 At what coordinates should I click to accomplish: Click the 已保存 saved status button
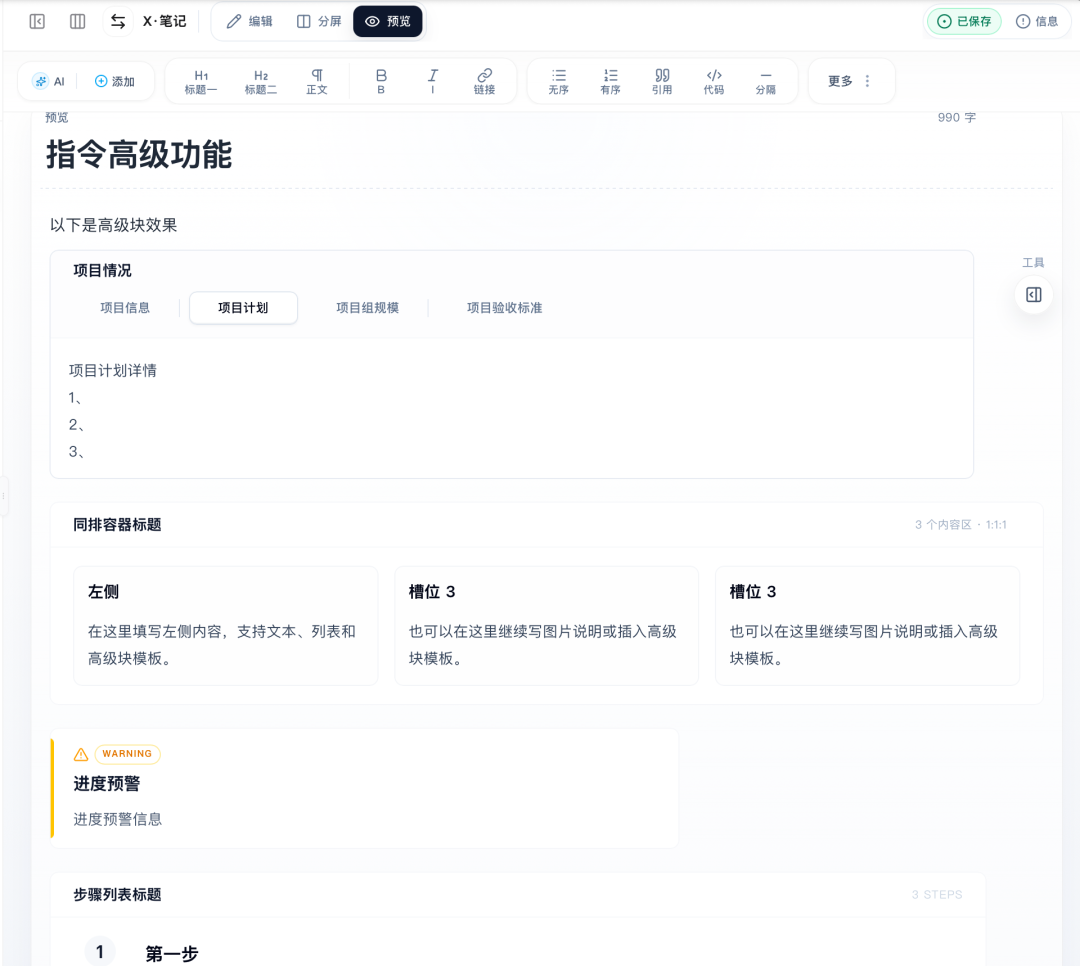click(964, 21)
